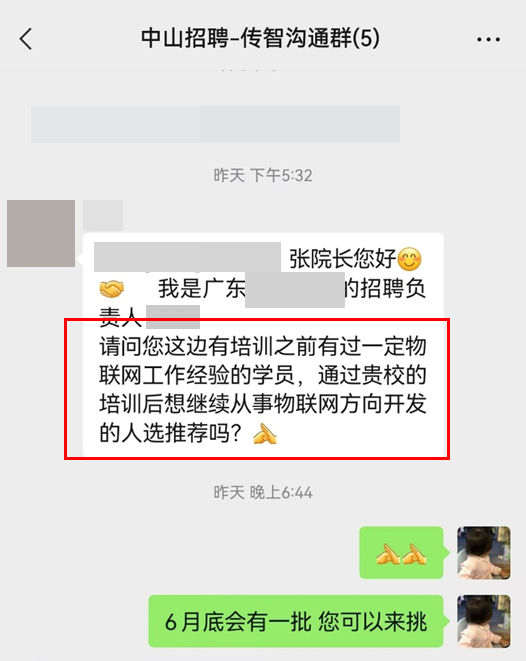Click the blurred sender name above the message bubble
Viewport: 526px width, 661px height.
(x=103, y=215)
